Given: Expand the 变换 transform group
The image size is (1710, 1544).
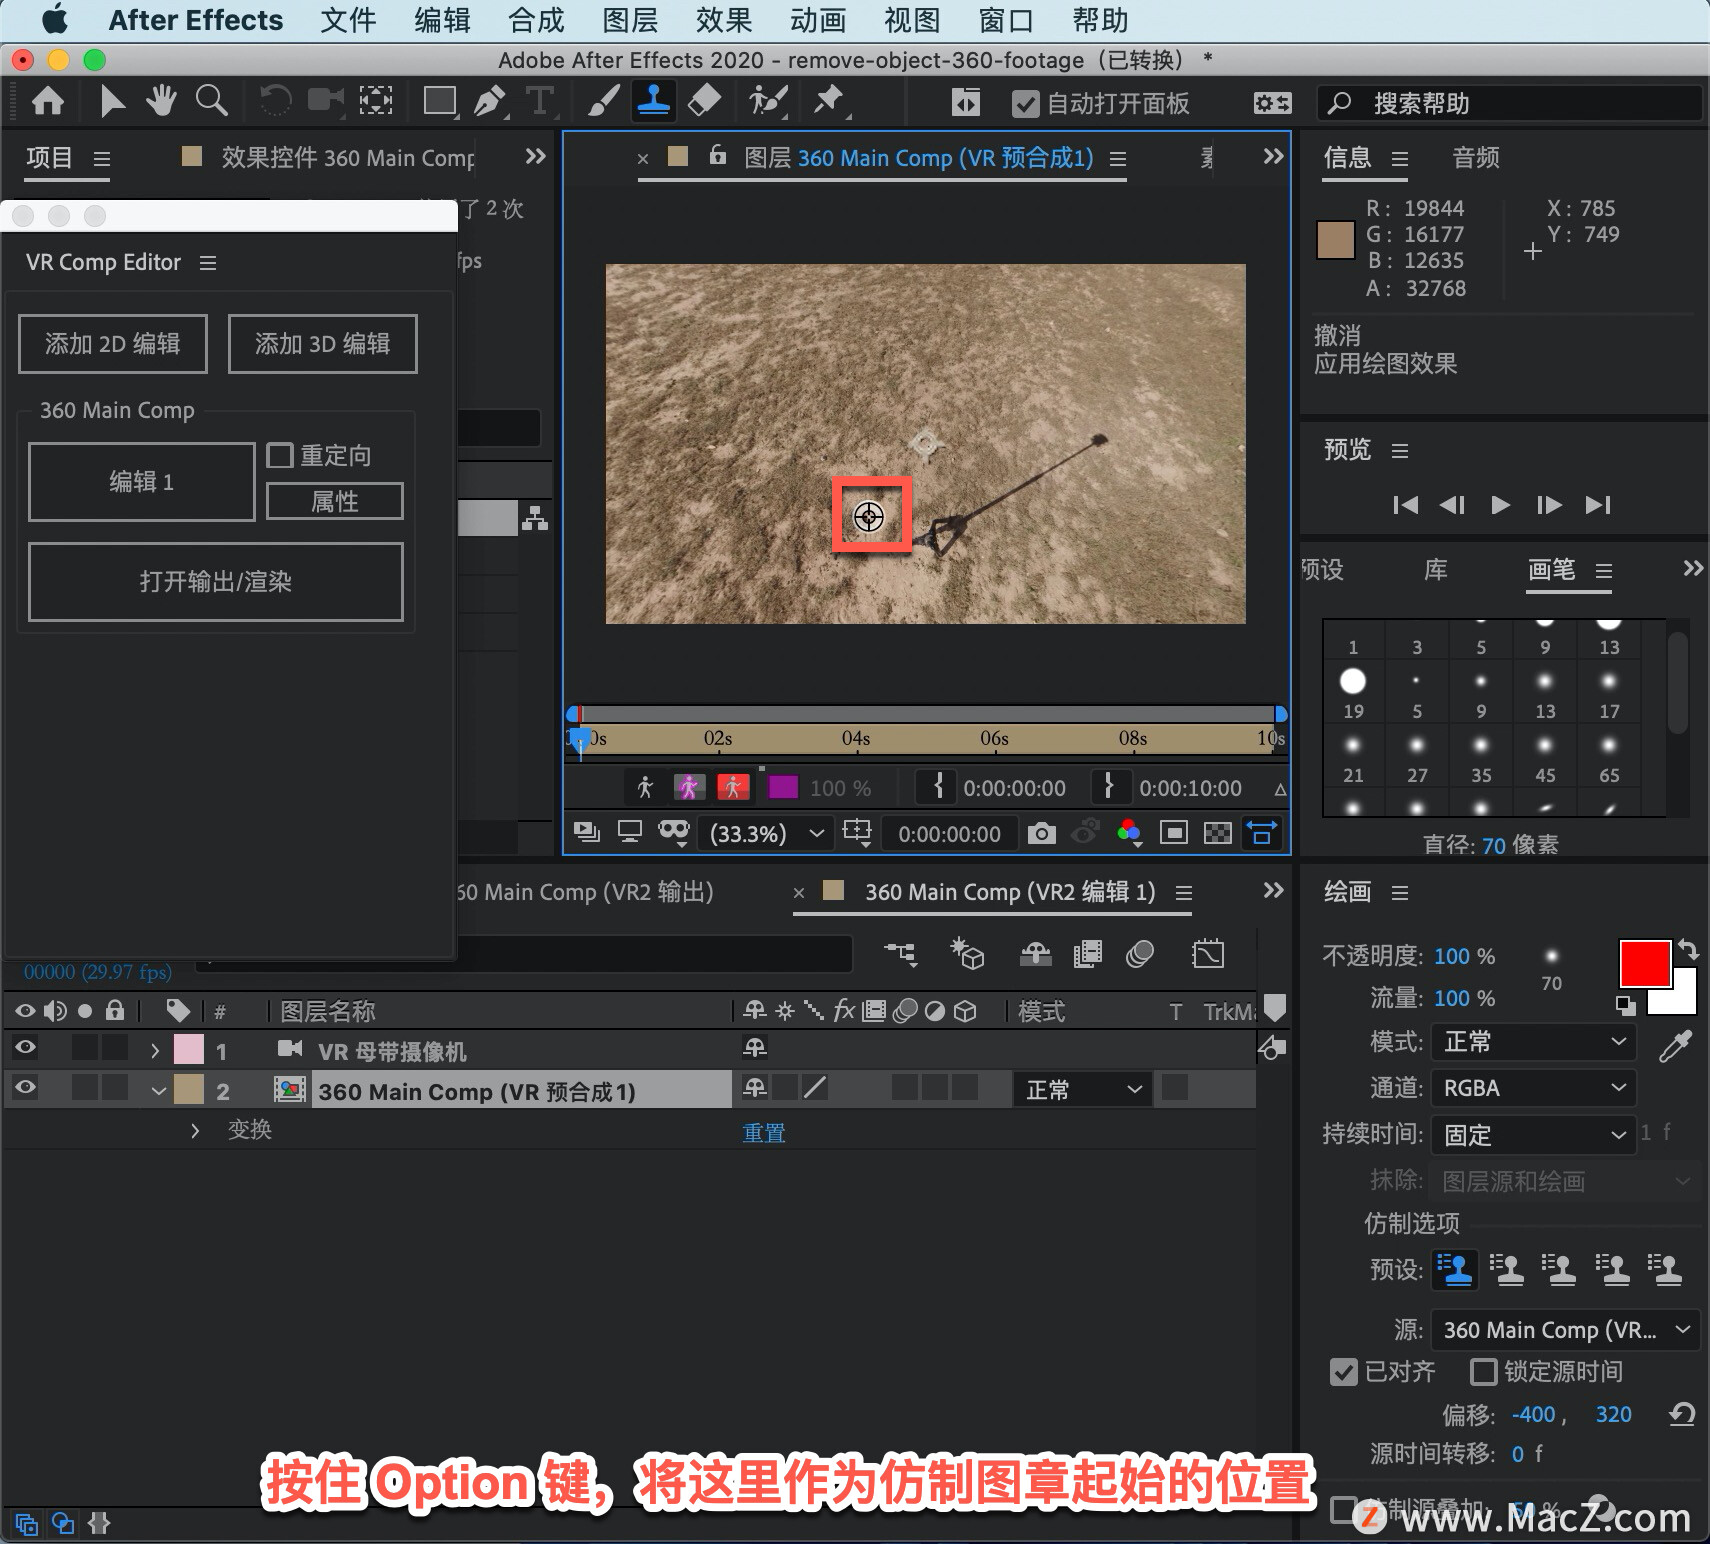Looking at the screenshot, I should tap(195, 1131).
